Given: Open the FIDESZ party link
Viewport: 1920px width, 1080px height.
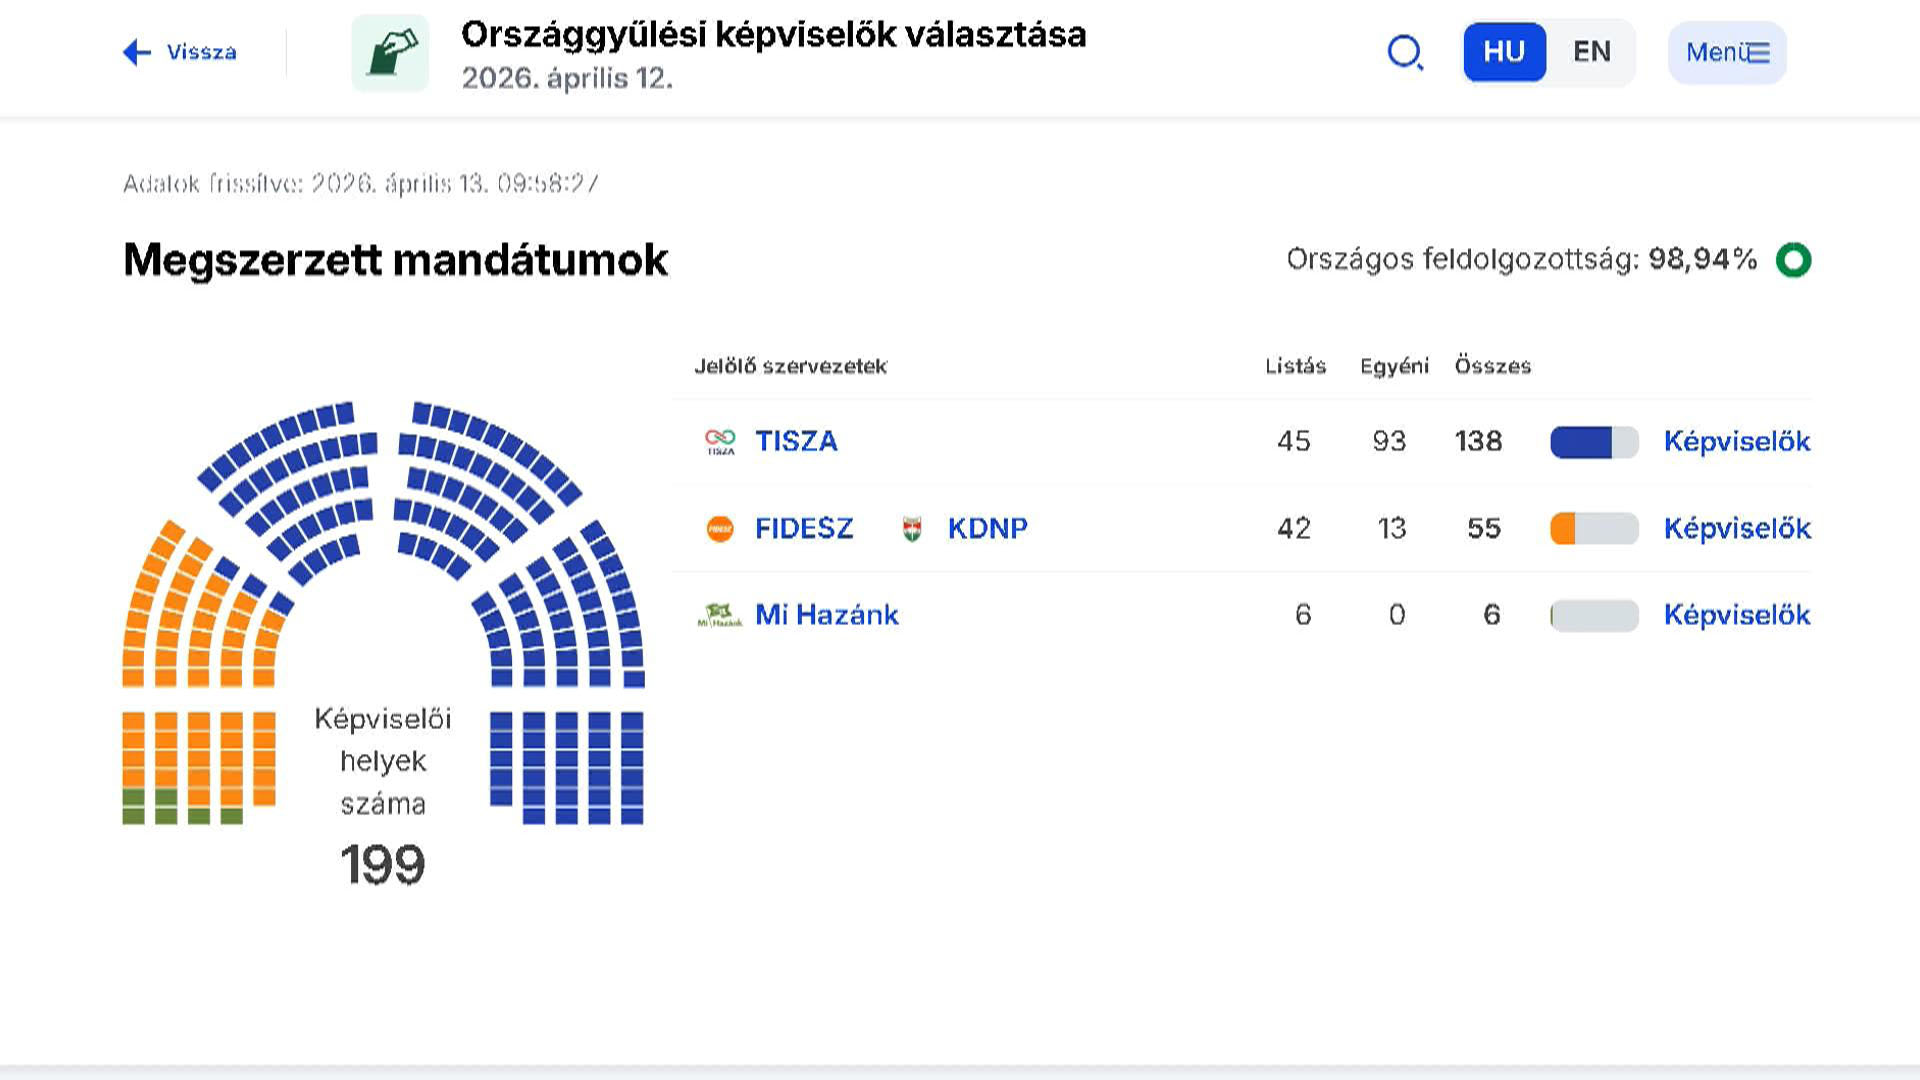Looking at the screenshot, I should pos(804,528).
